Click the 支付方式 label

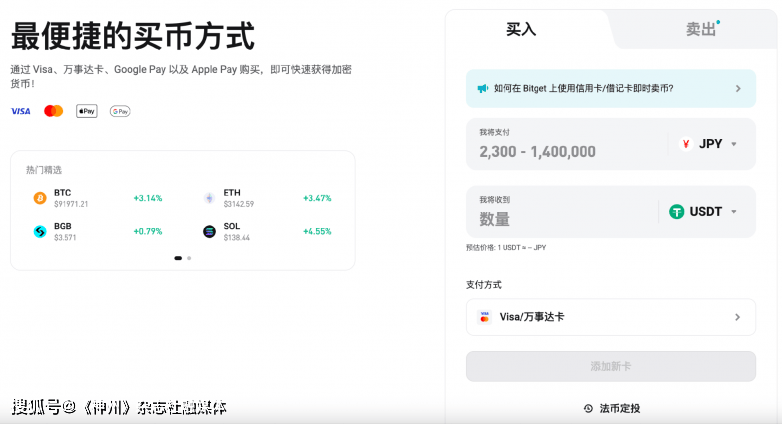tap(484, 285)
